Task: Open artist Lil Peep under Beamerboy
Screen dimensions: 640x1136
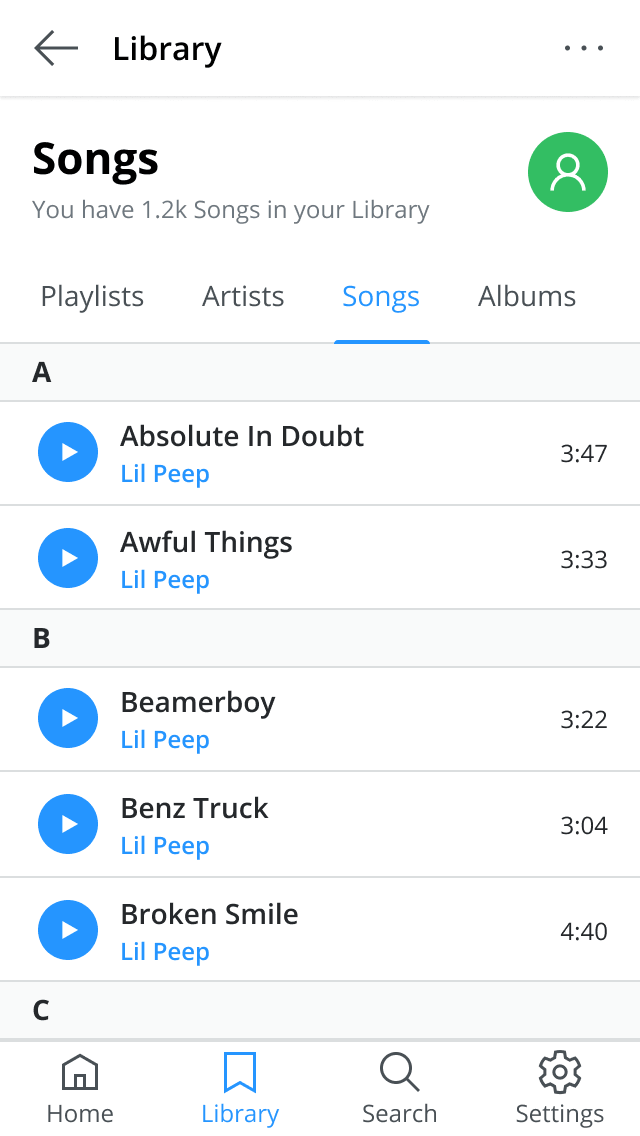Action: [165, 740]
